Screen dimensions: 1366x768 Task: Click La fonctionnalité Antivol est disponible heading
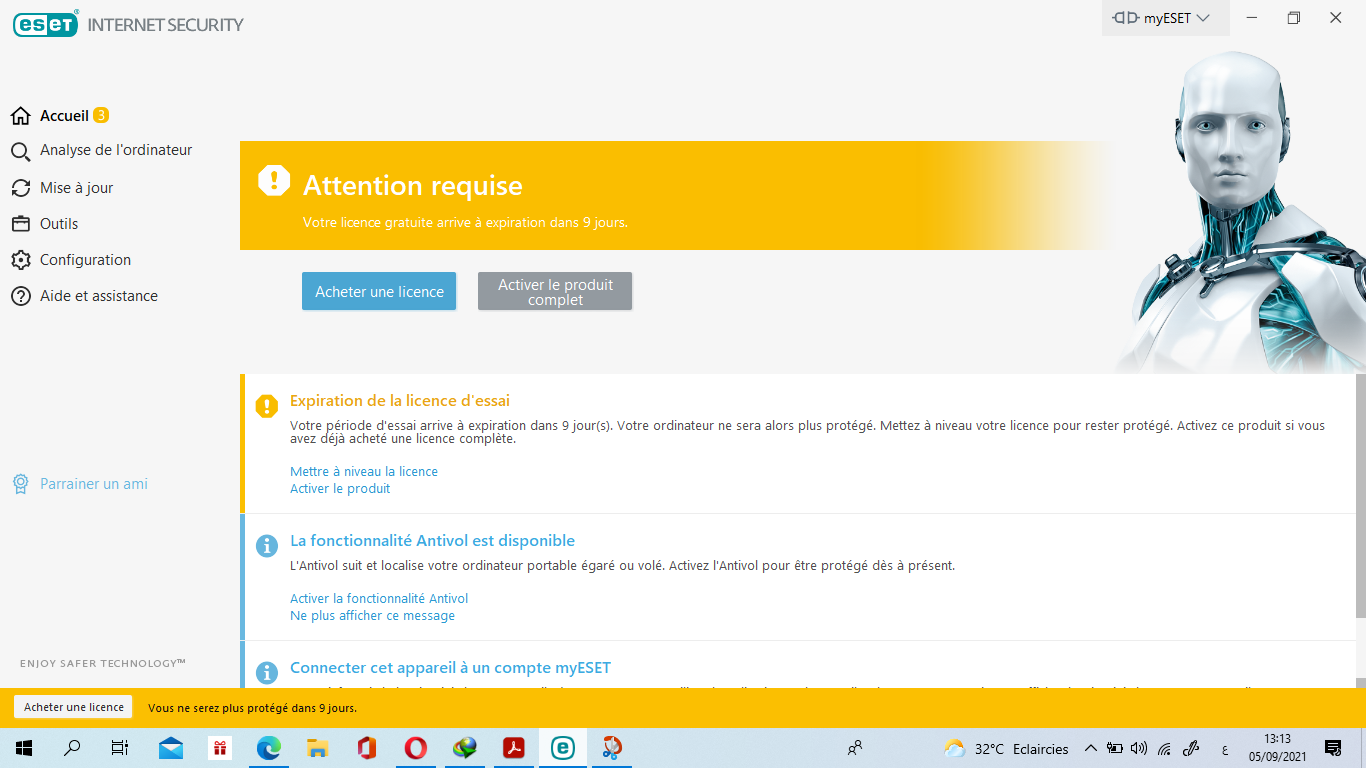click(x=432, y=541)
